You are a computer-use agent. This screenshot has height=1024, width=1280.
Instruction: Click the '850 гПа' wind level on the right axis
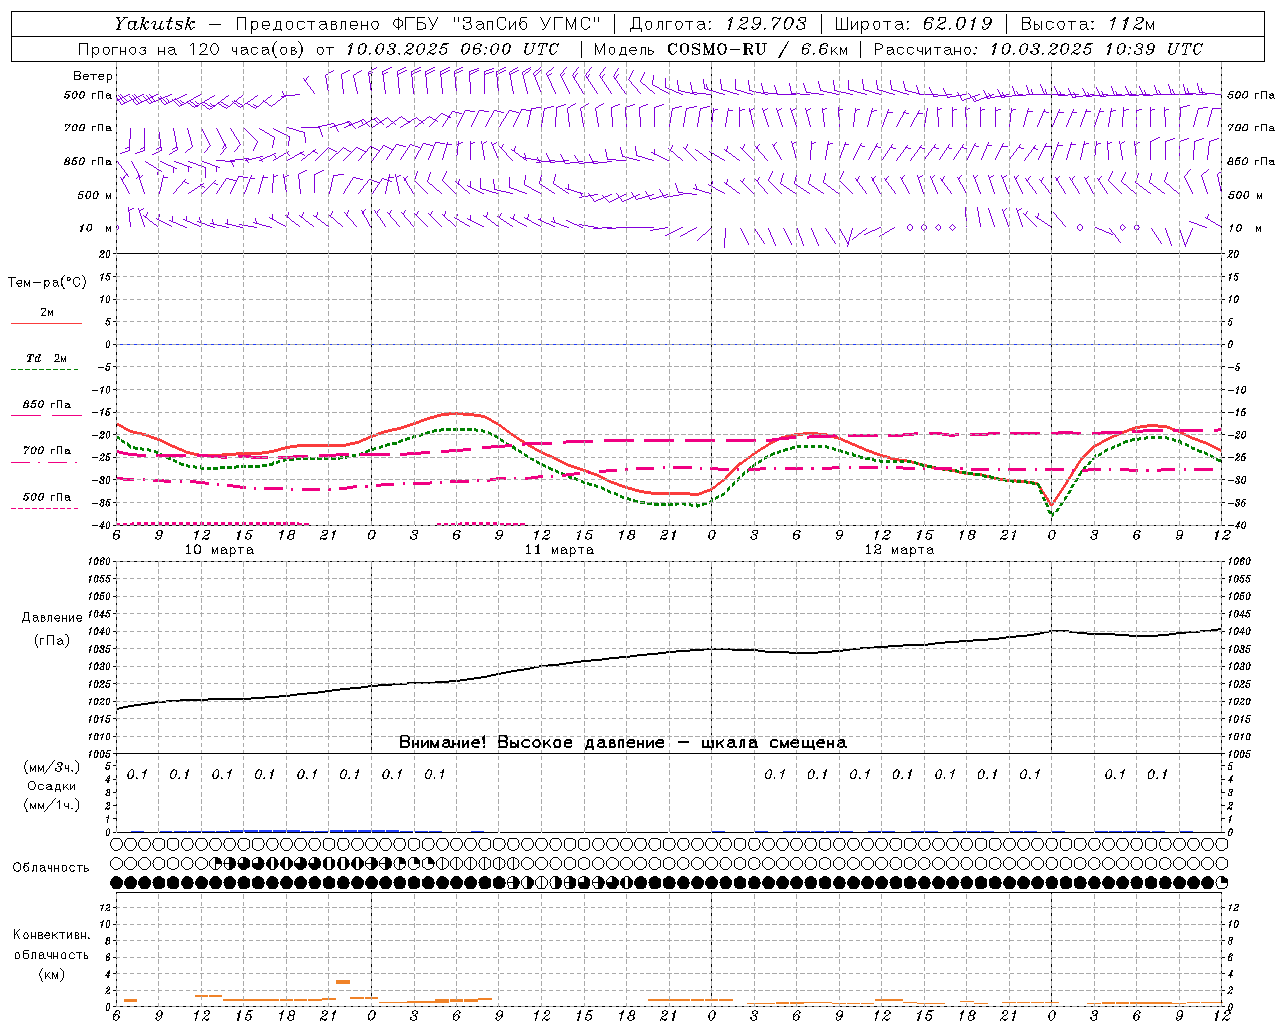tap(1251, 161)
